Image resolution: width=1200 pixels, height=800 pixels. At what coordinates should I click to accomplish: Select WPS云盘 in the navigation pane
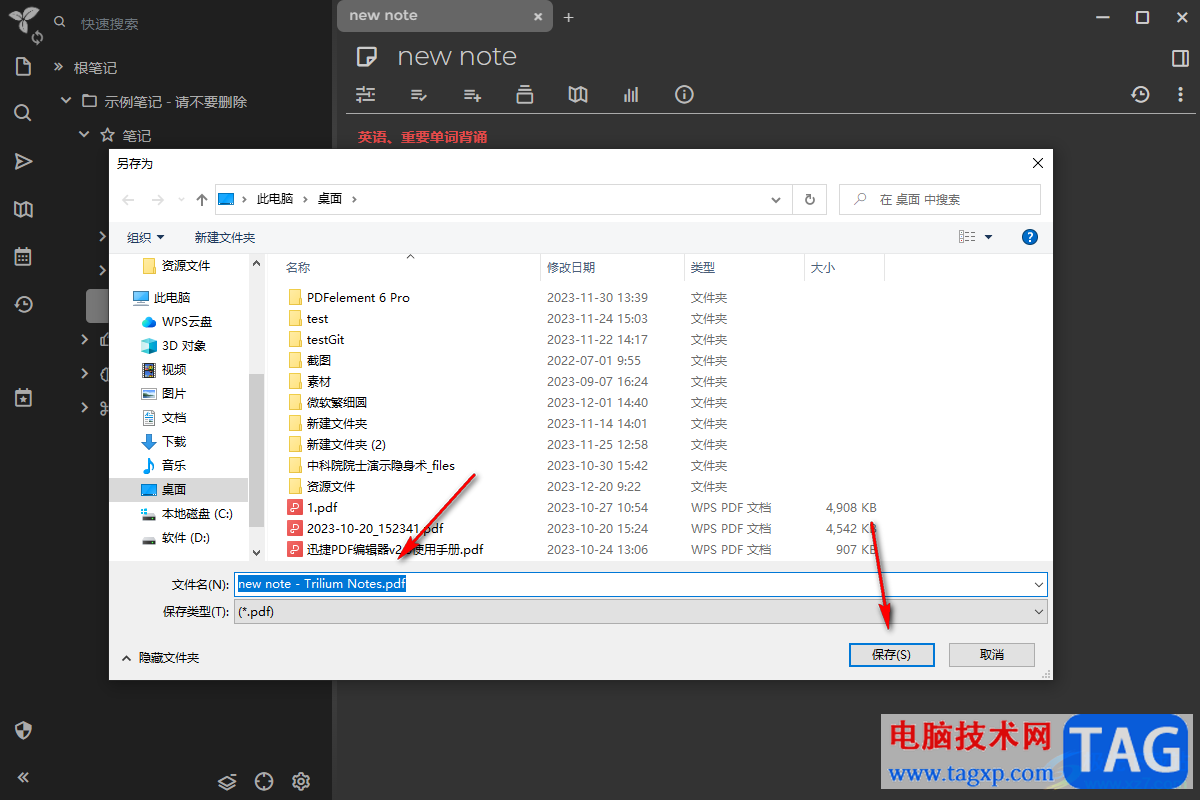tap(186, 321)
